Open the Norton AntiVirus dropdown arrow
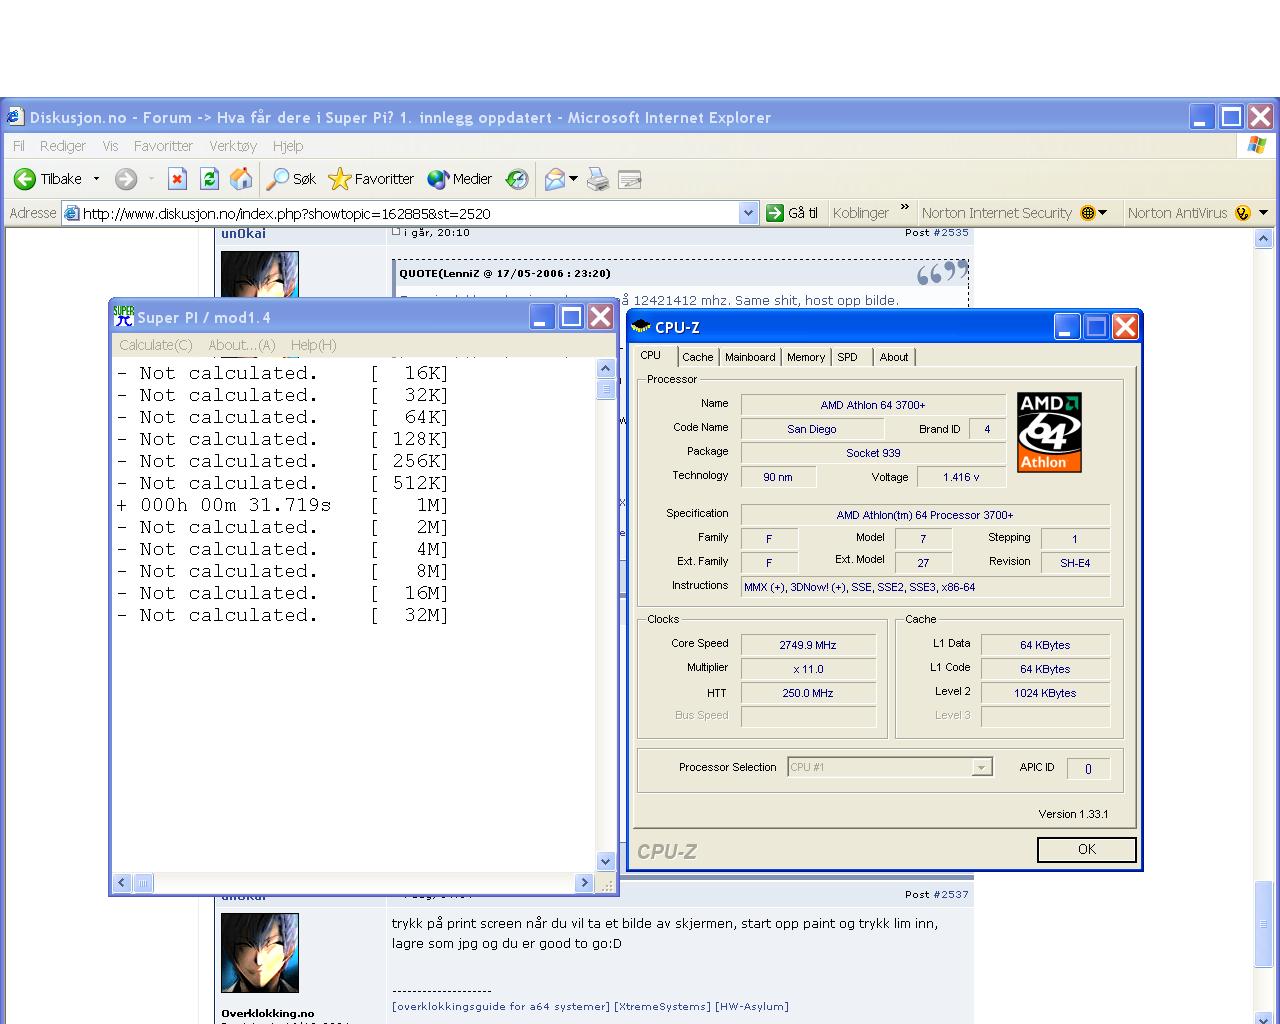The image size is (1280, 1024). [x=1263, y=212]
